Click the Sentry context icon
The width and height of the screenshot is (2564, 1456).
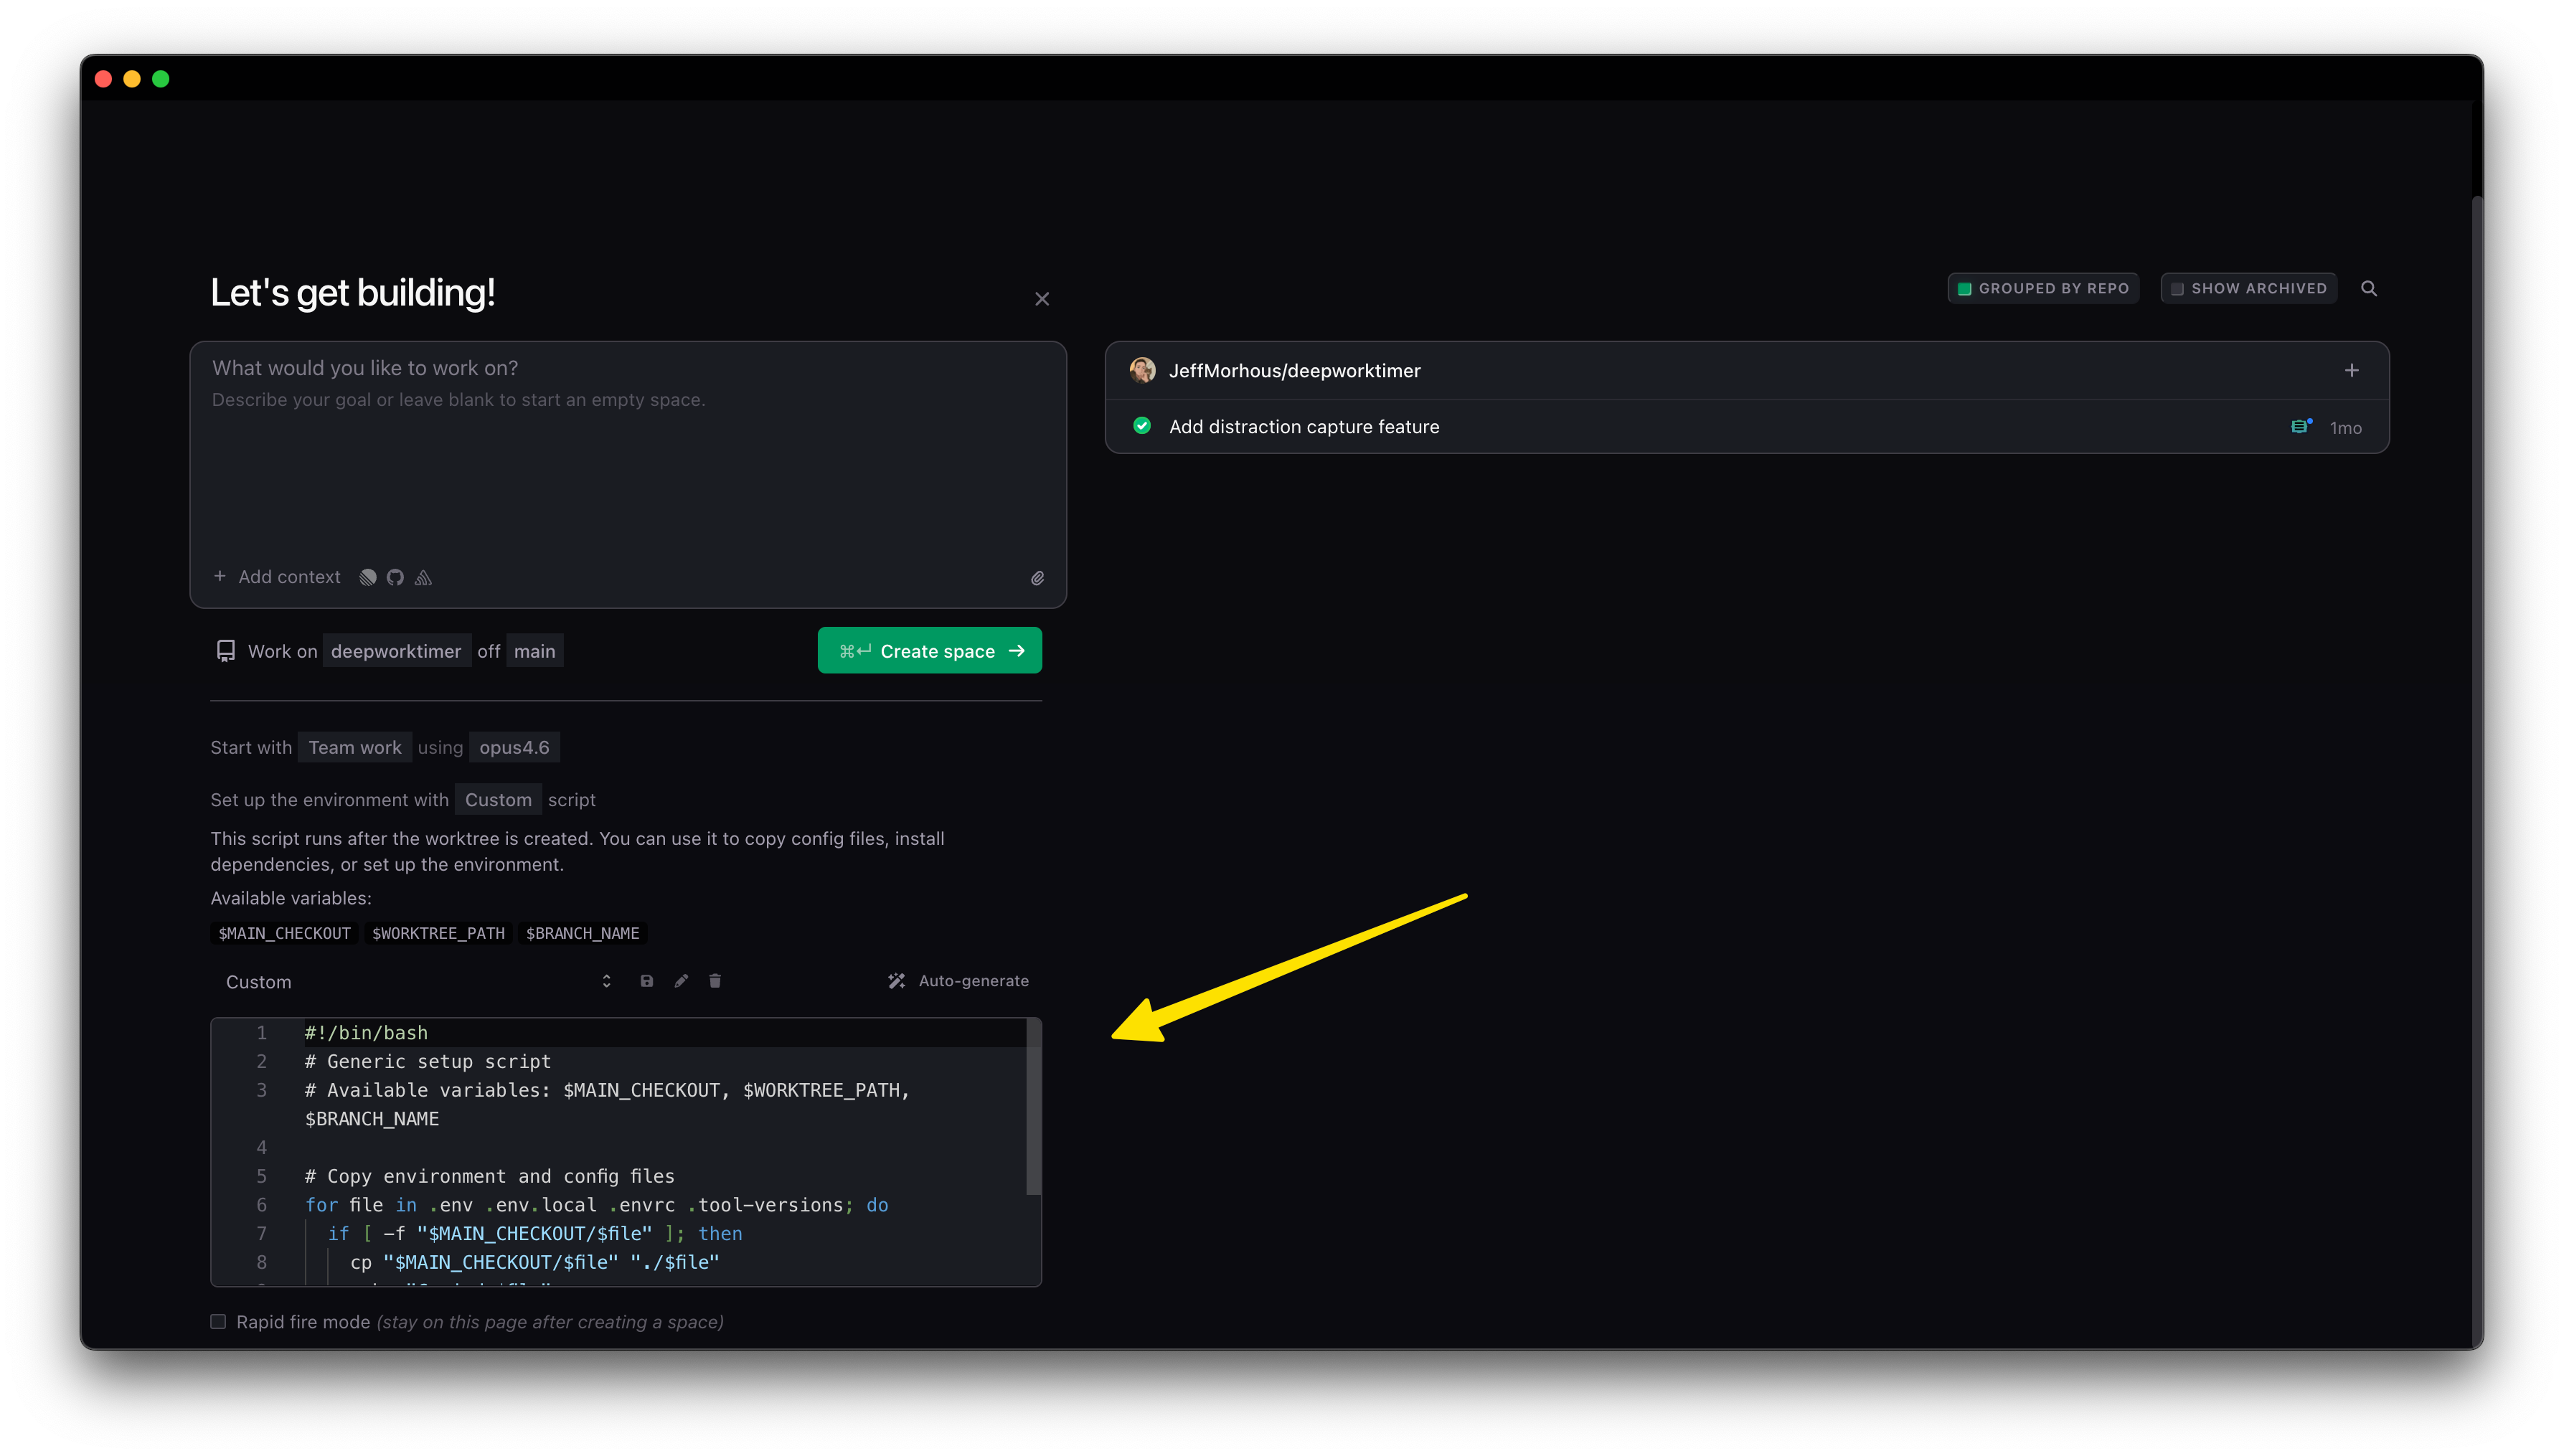[423, 577]
